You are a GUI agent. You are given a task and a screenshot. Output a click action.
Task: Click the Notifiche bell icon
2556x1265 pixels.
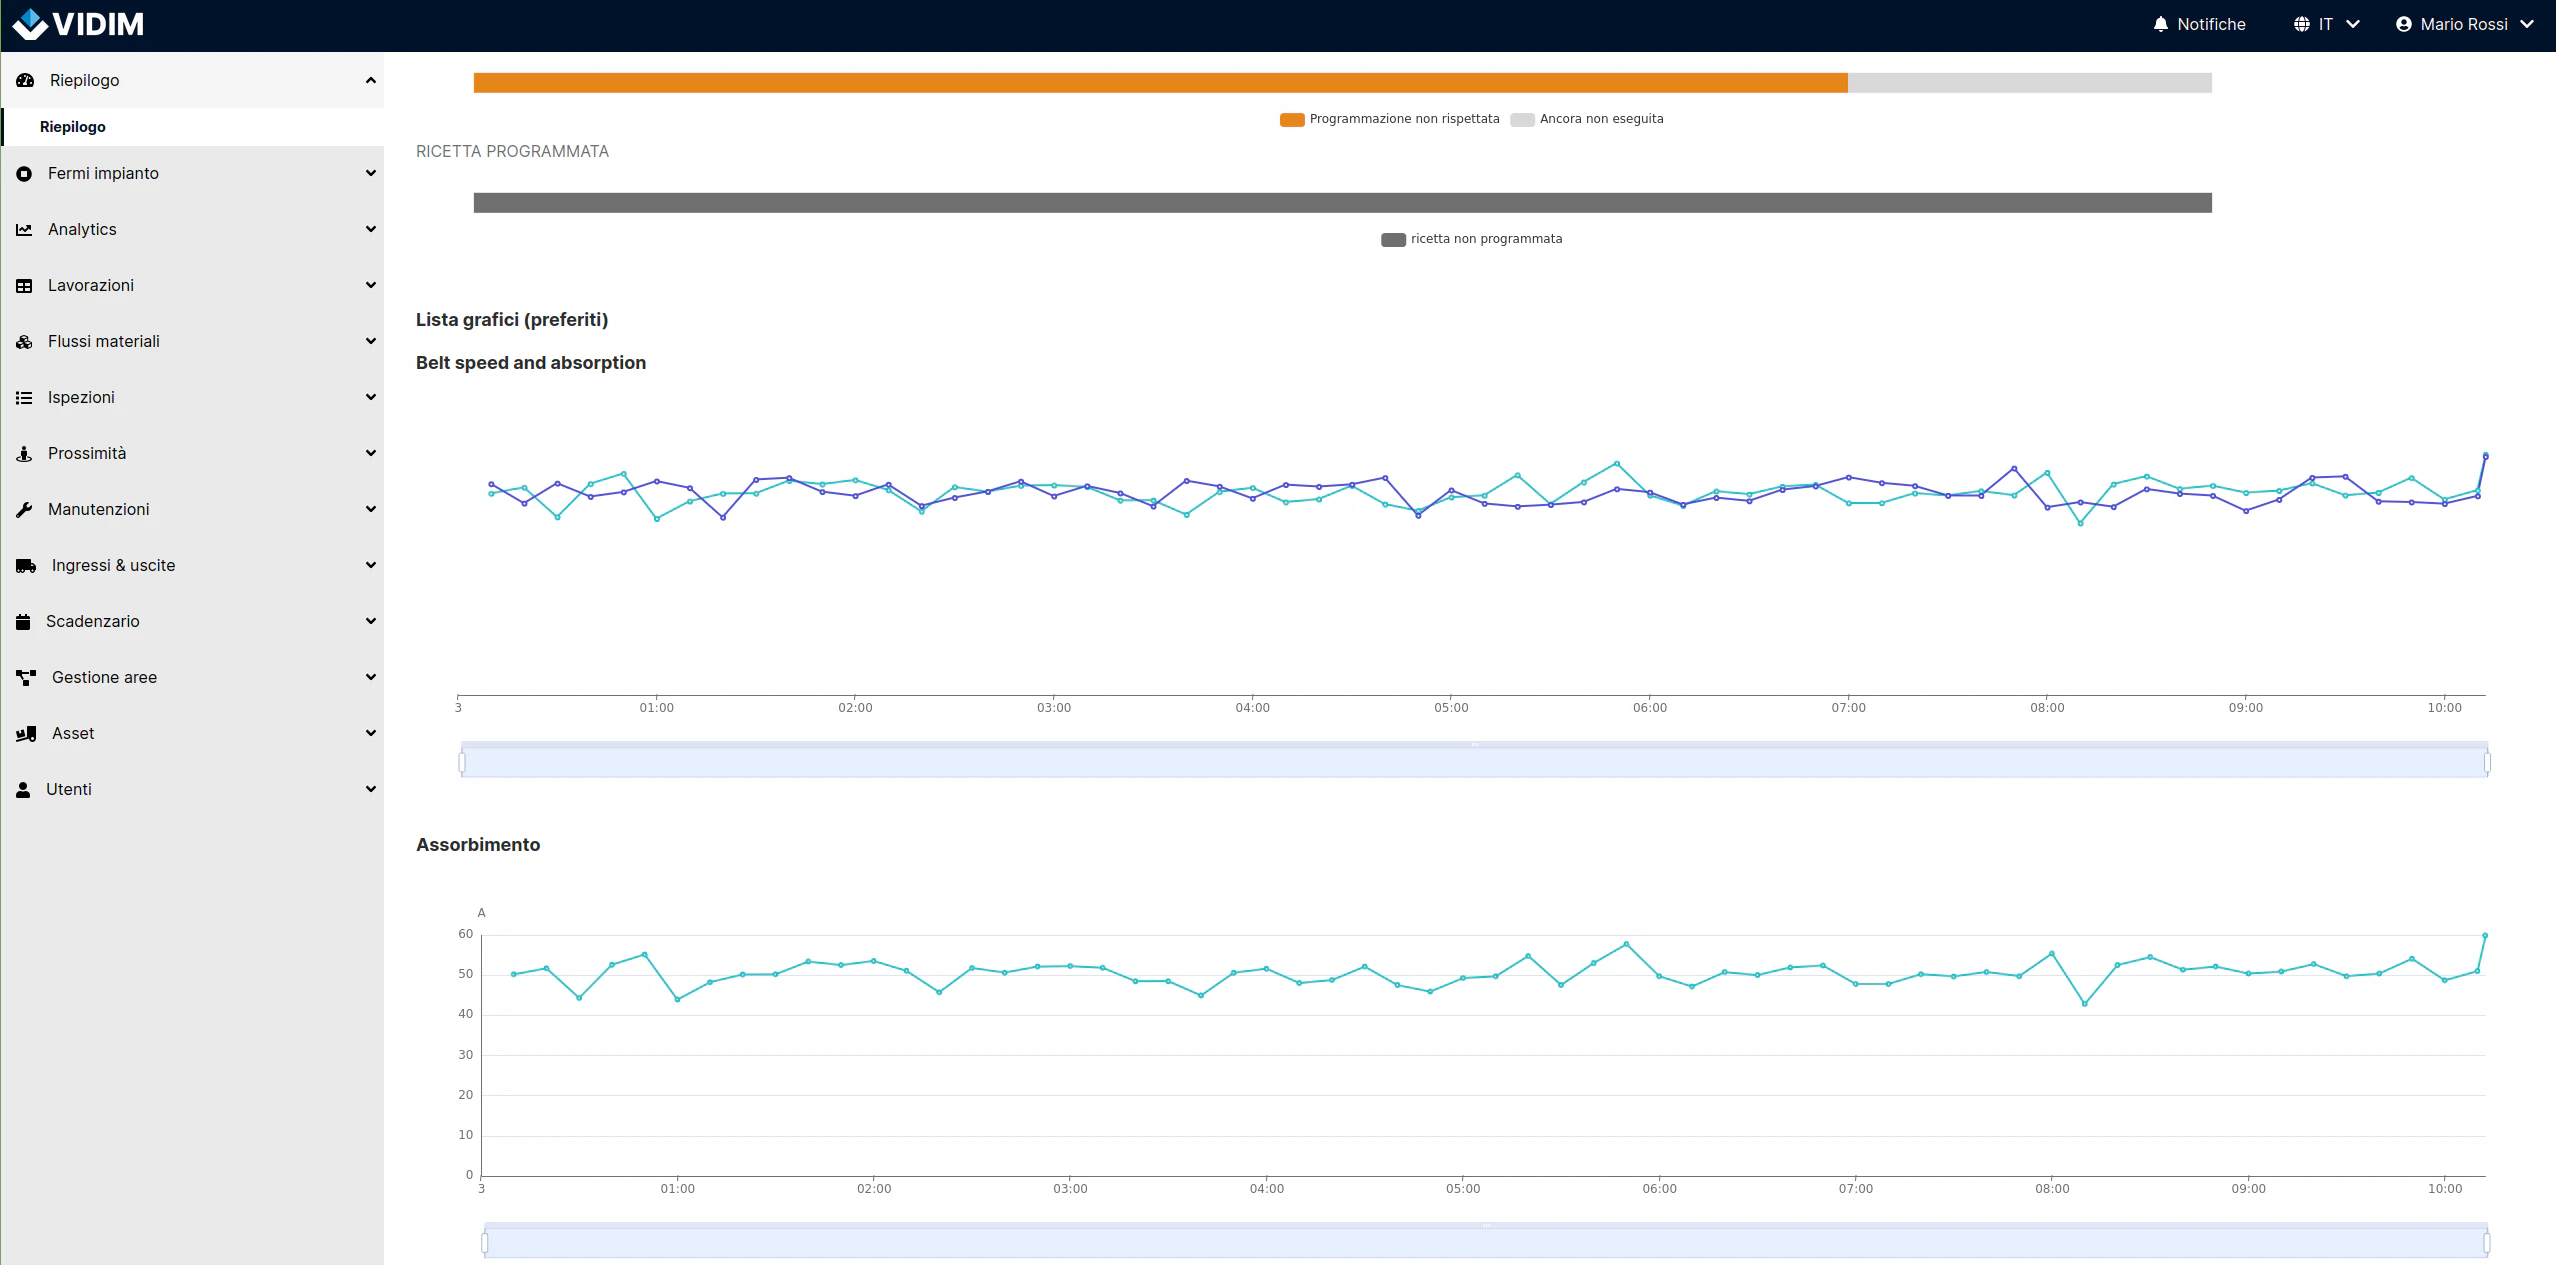[2161, 24]
